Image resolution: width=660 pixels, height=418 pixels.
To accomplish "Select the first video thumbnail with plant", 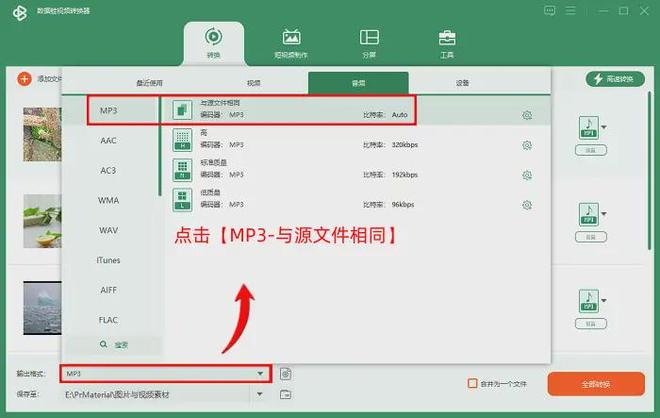I will [42, 134].
